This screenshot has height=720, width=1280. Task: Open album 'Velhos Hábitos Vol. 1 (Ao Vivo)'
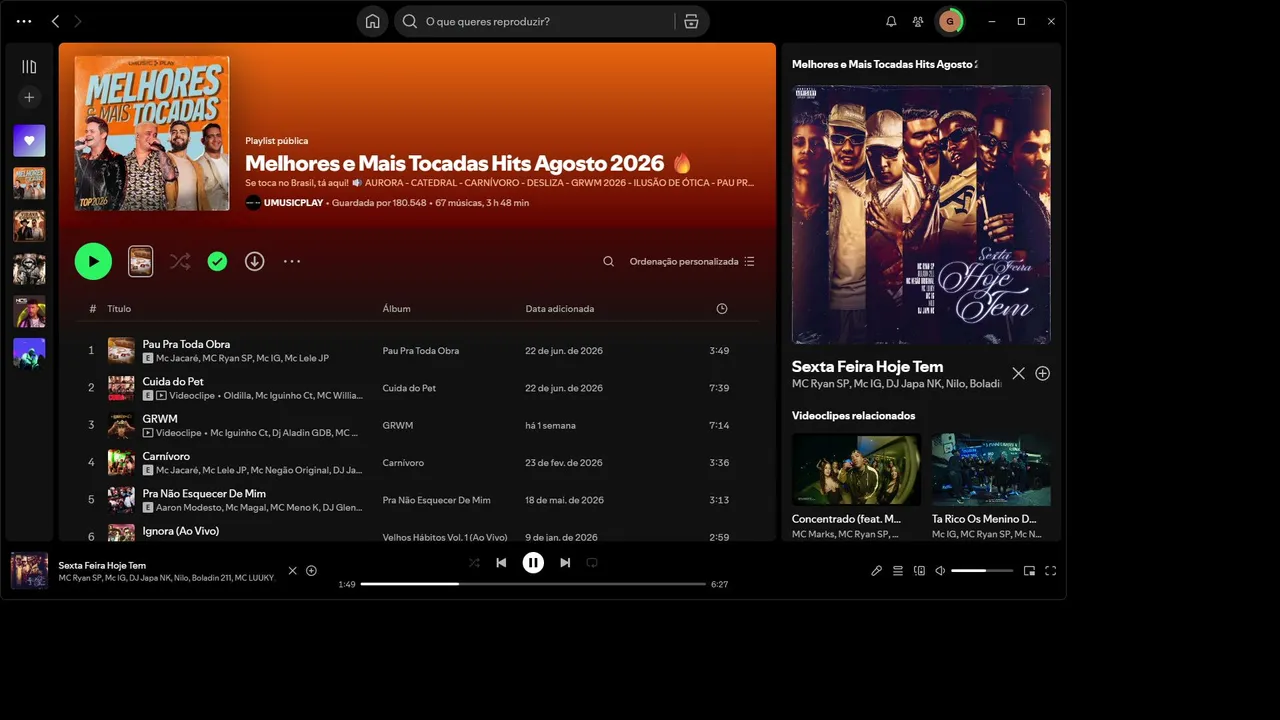click(445, 537)
